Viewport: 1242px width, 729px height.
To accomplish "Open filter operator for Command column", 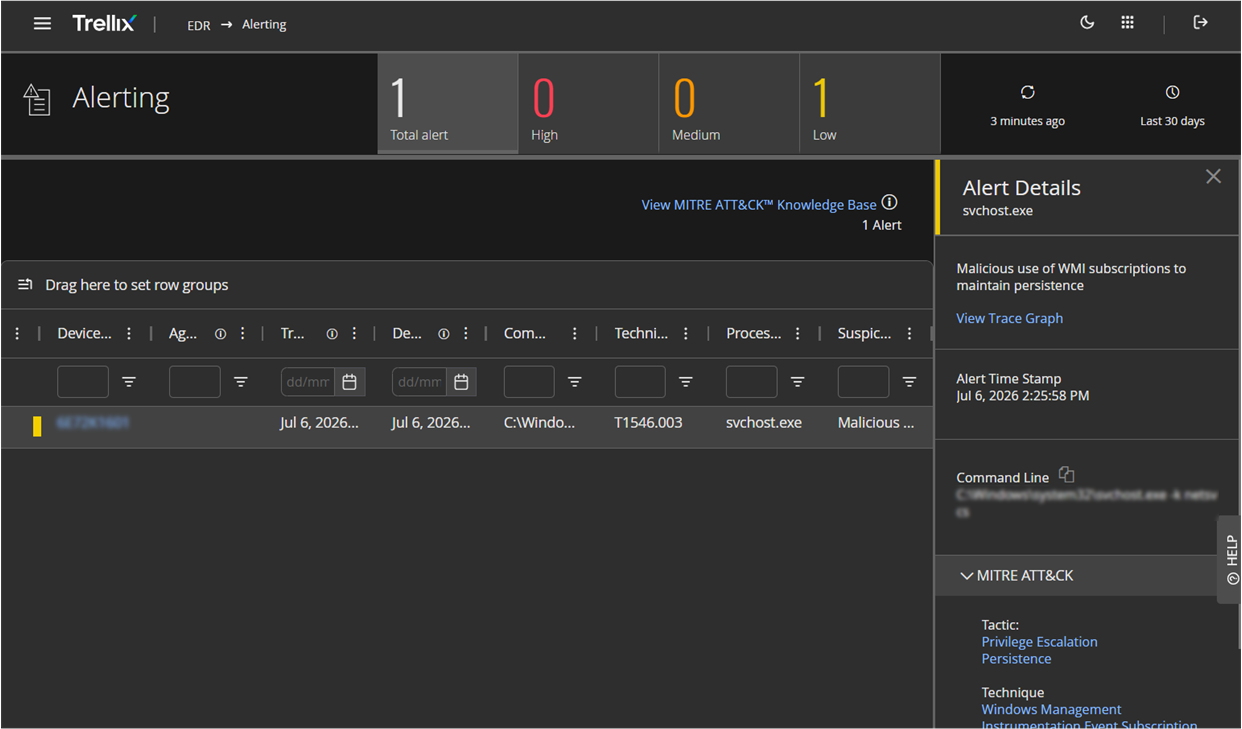I will click(x=575, y=382).
